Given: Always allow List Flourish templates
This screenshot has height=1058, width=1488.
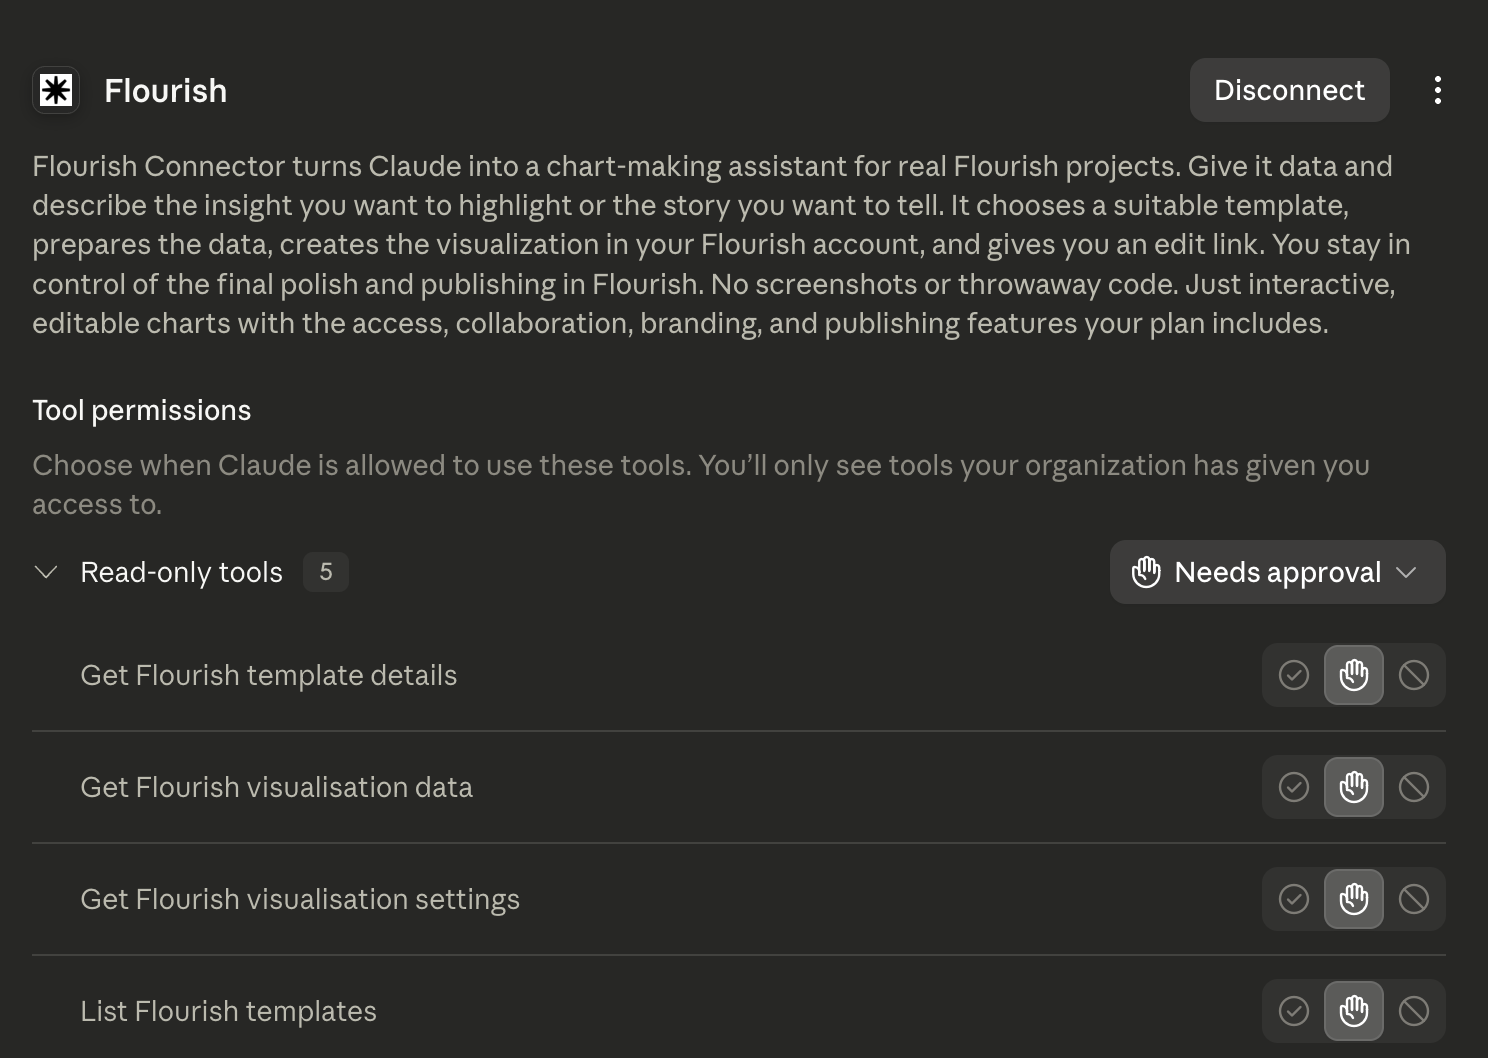Looking at the screenshot, I should click(x=1293, y=1011).
